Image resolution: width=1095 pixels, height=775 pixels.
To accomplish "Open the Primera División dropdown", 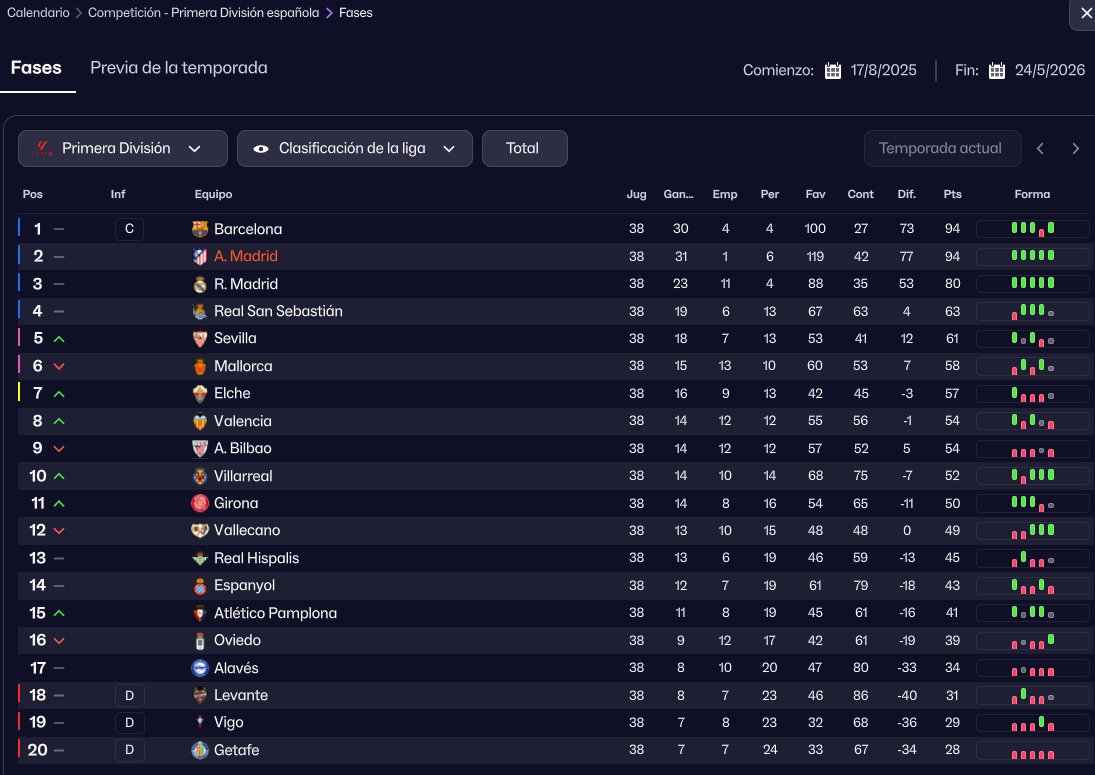I will [123, 149].
